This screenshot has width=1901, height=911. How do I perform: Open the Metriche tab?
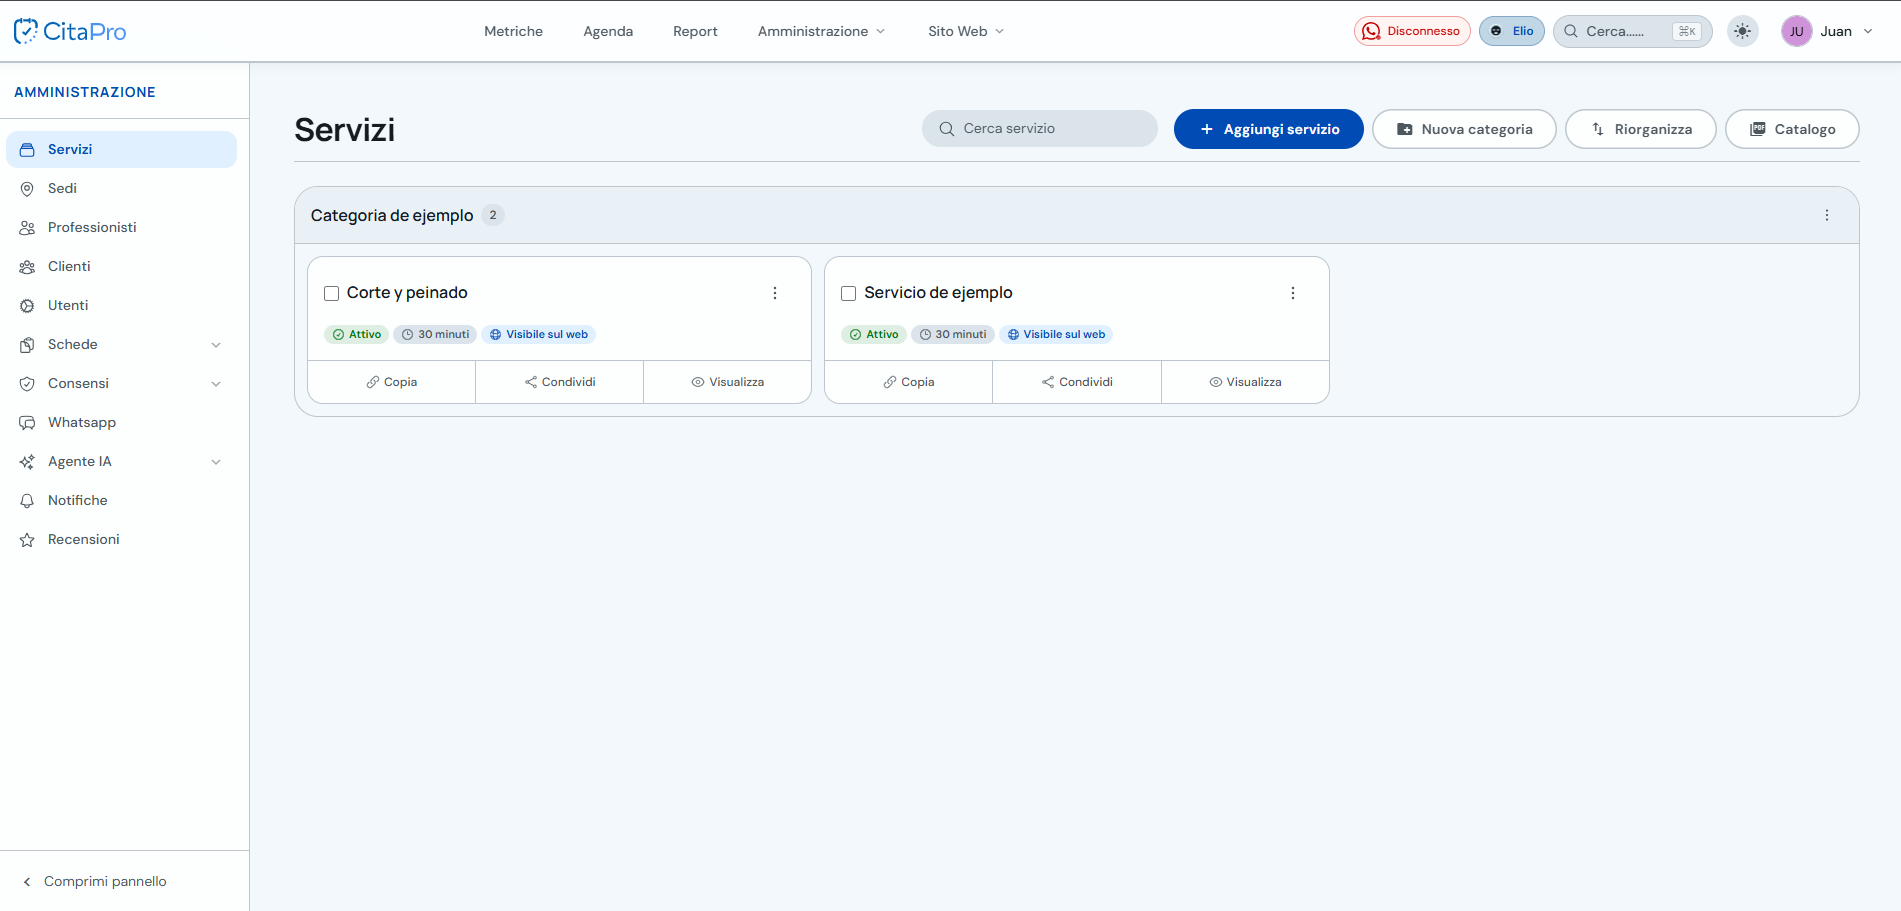click(513, 31)
